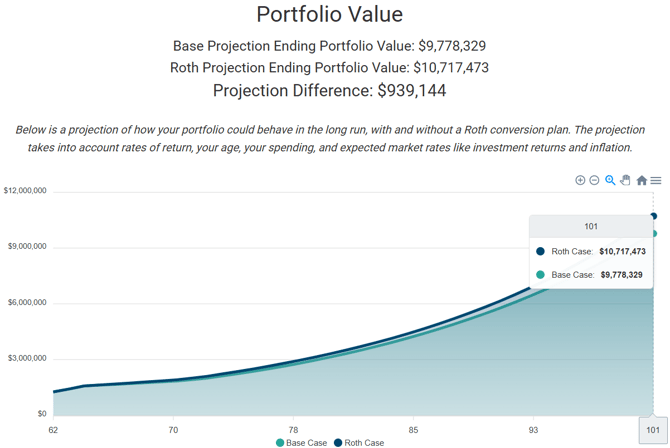Click the zoom out minus icon
This screenshot has height=448, width=670.
(594, 180)
